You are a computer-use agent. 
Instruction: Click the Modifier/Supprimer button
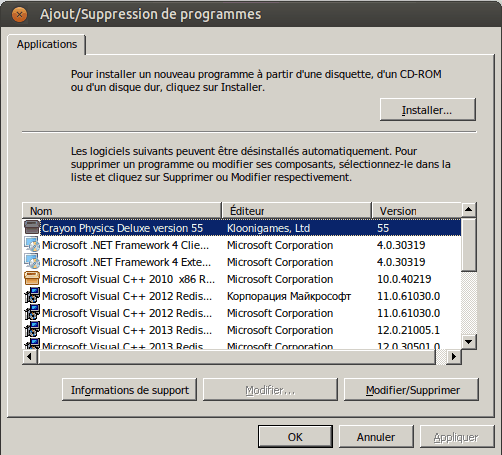[411, 390]
